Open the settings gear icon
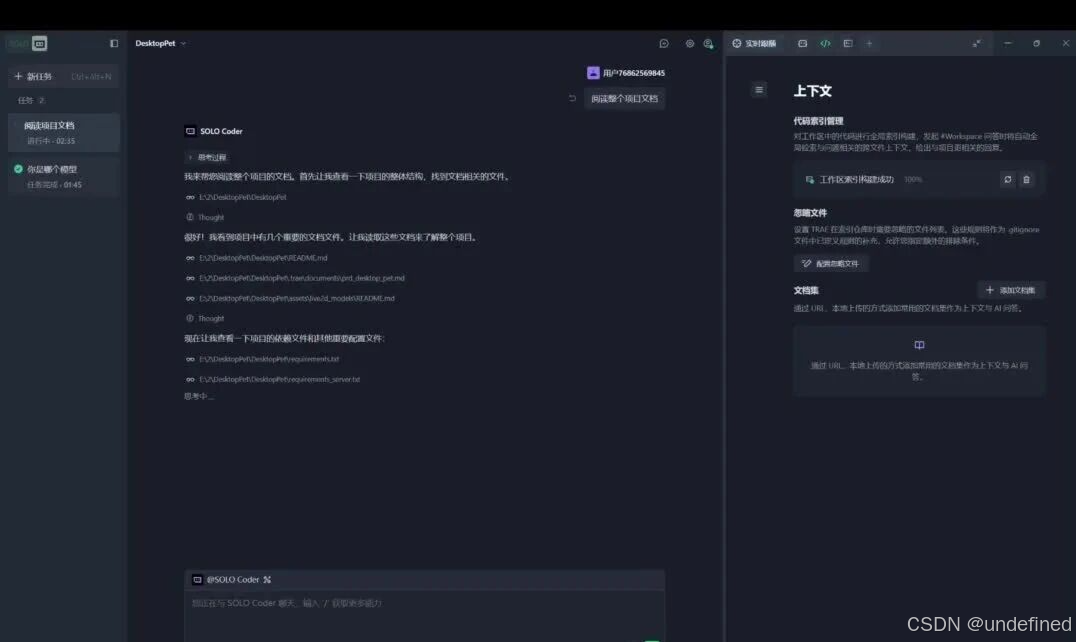 pyautogui.click(x=690, y=43)
